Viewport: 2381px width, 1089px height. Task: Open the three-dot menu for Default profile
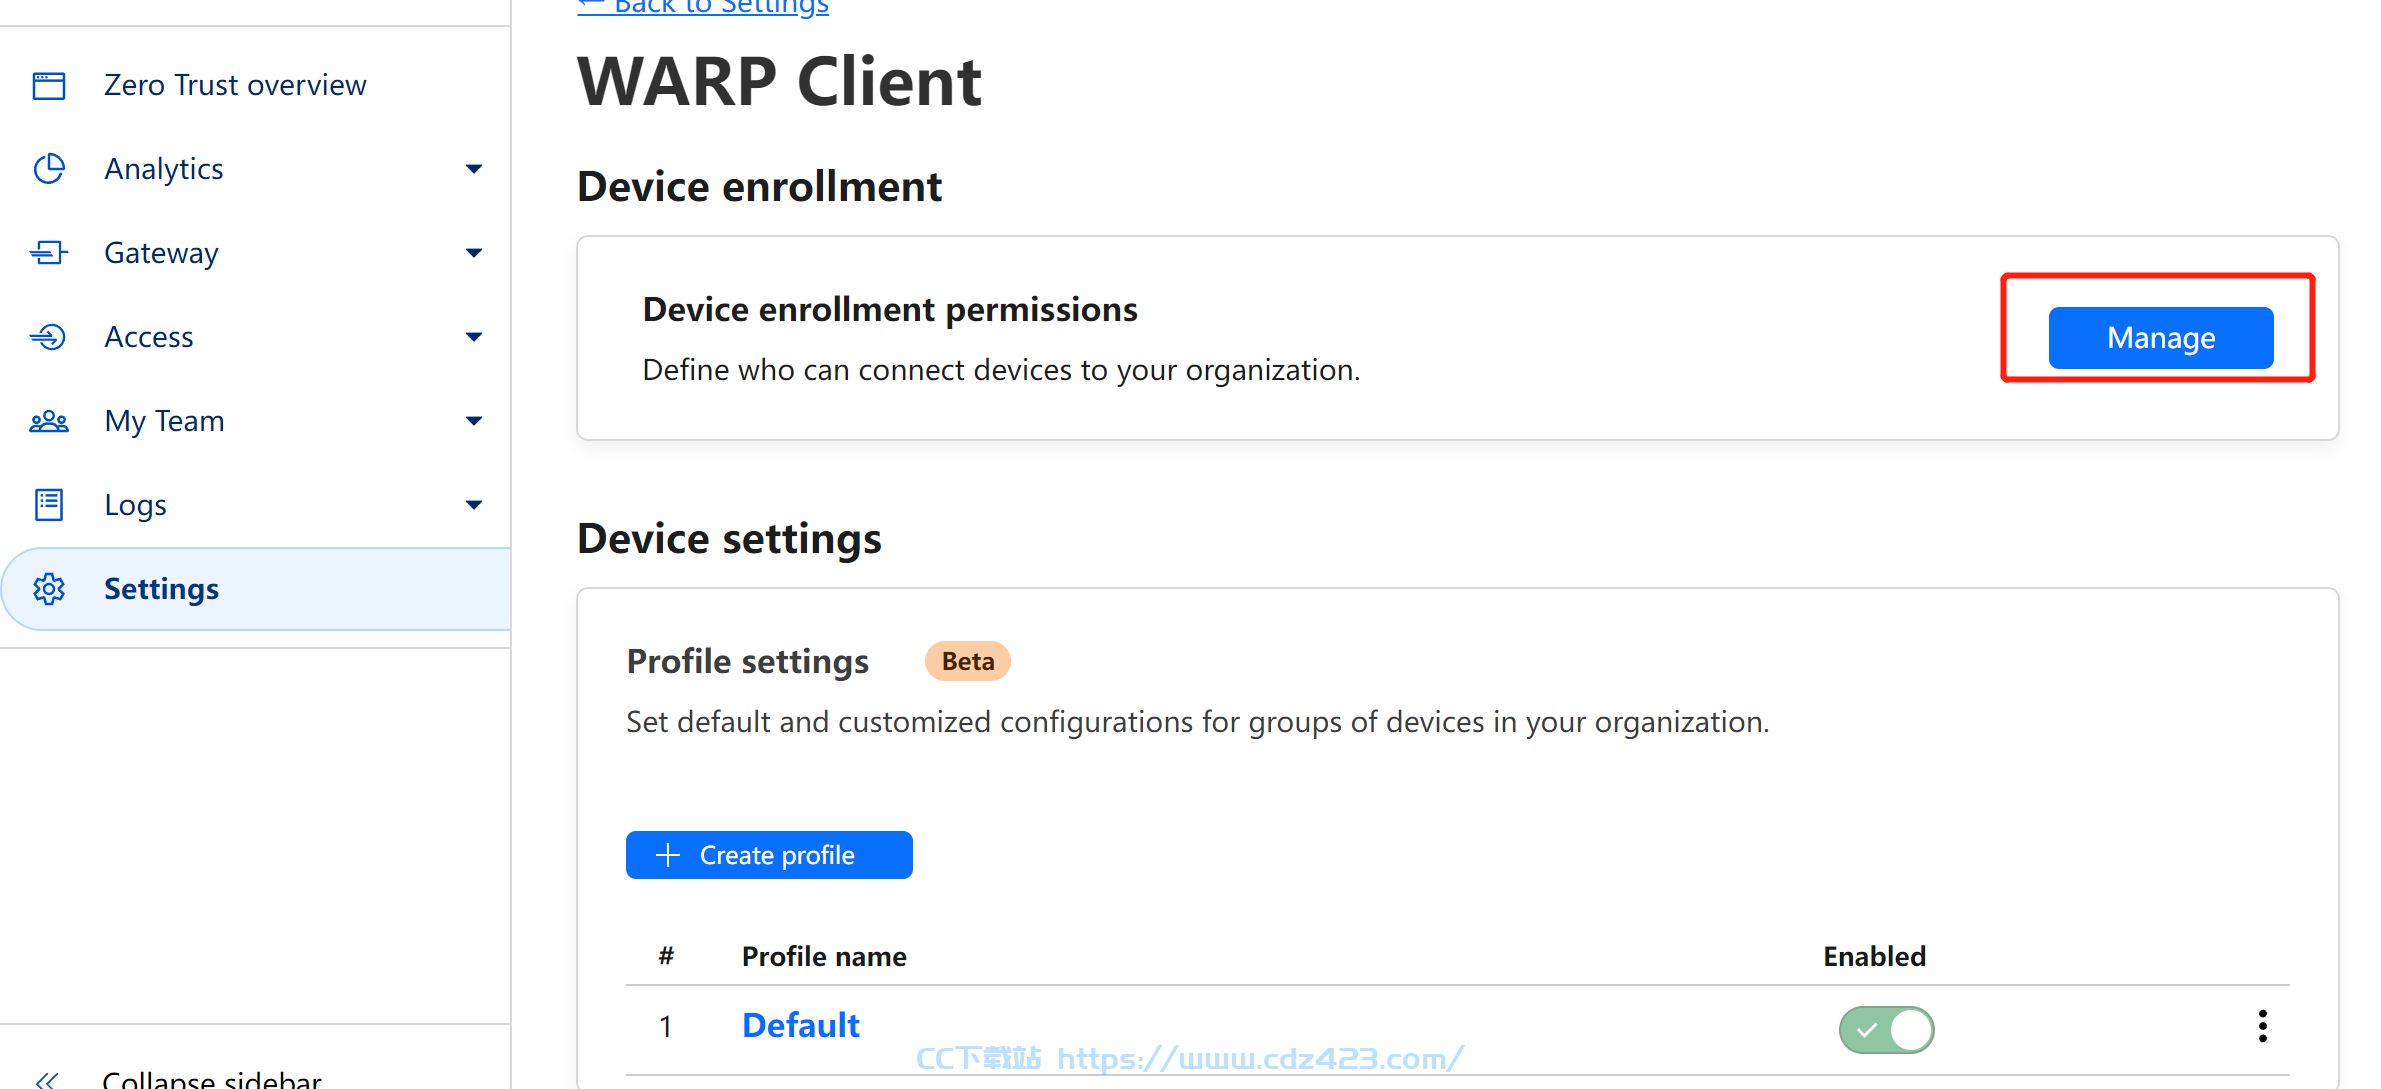[x=2262, y=1026]
